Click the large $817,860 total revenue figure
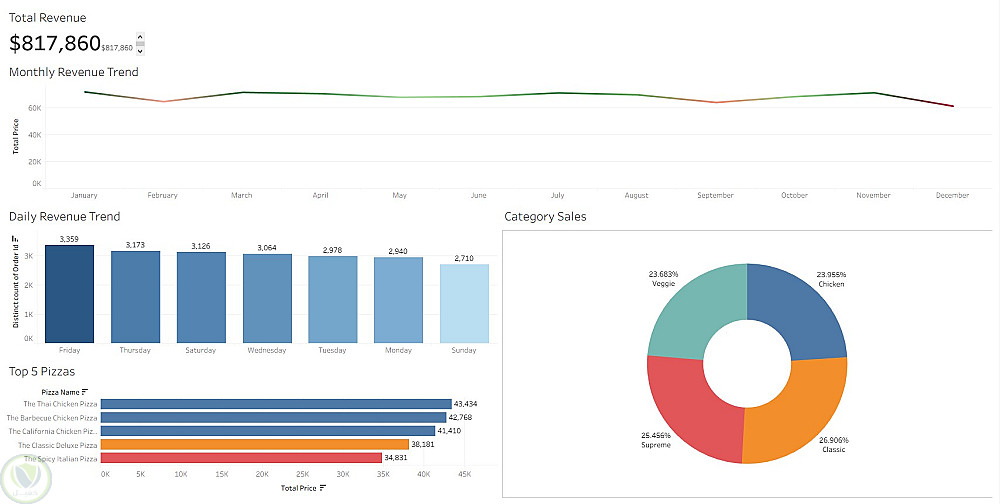This screenshot has width=1000, height=504. point(55,43)
